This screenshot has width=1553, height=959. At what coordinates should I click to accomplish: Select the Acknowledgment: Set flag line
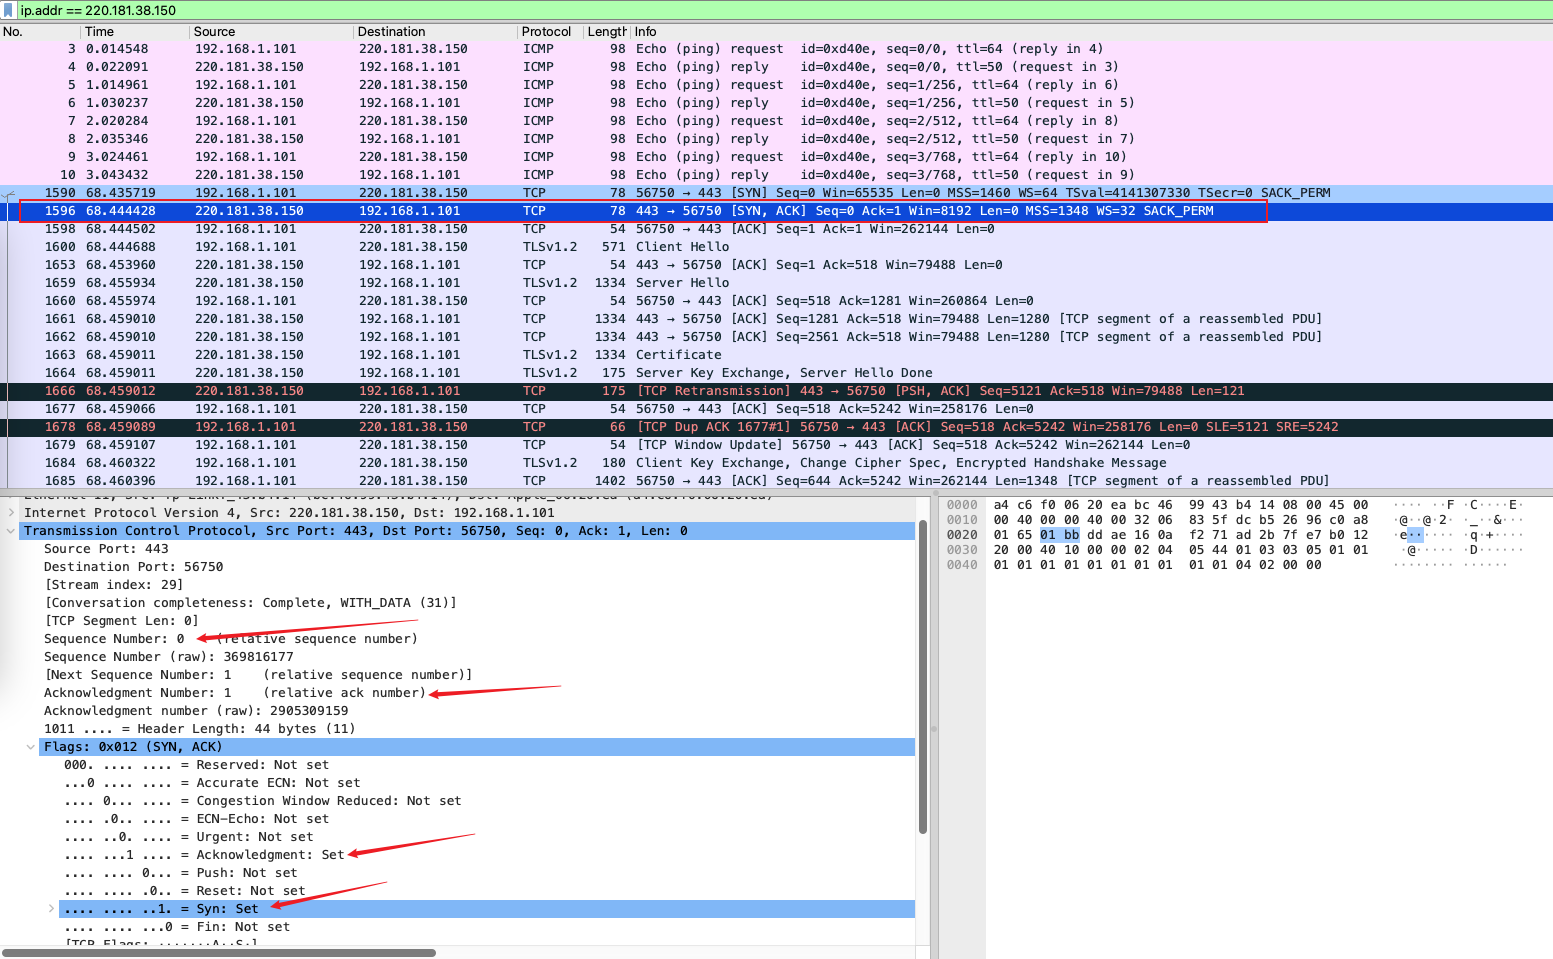[204, 855]
